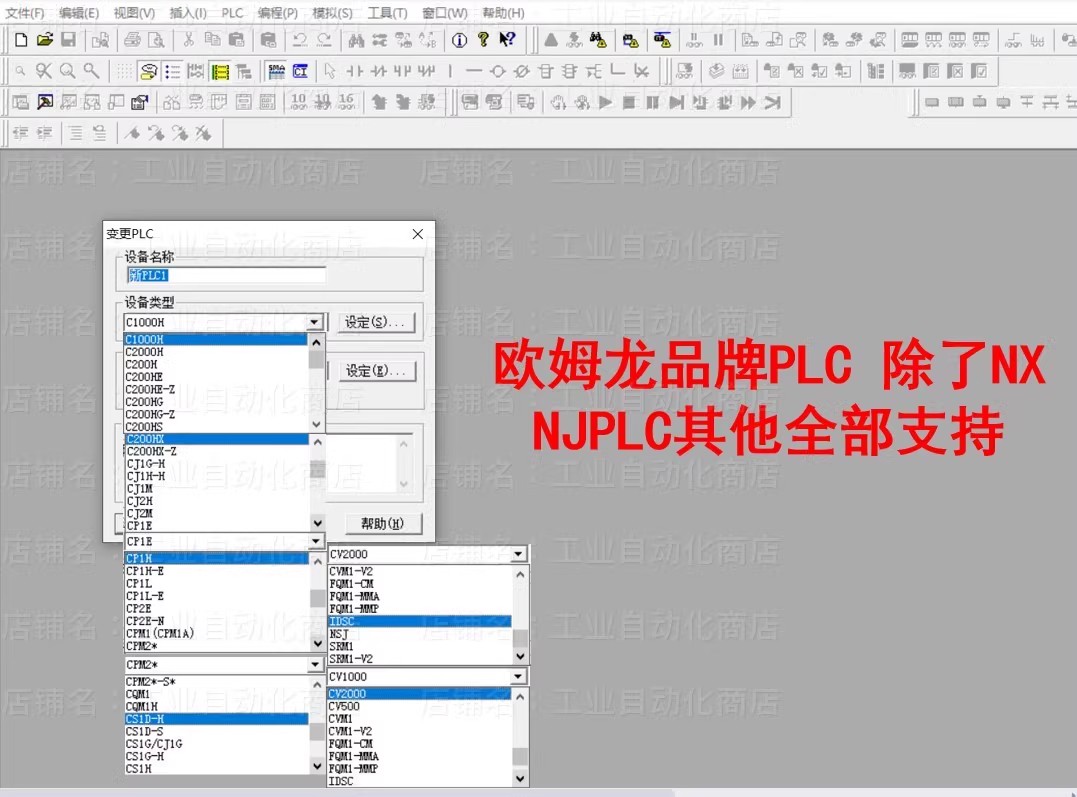Click the fast-forward double arrow icon
The image size is (1077, 797).
click(x=748, y=102)
